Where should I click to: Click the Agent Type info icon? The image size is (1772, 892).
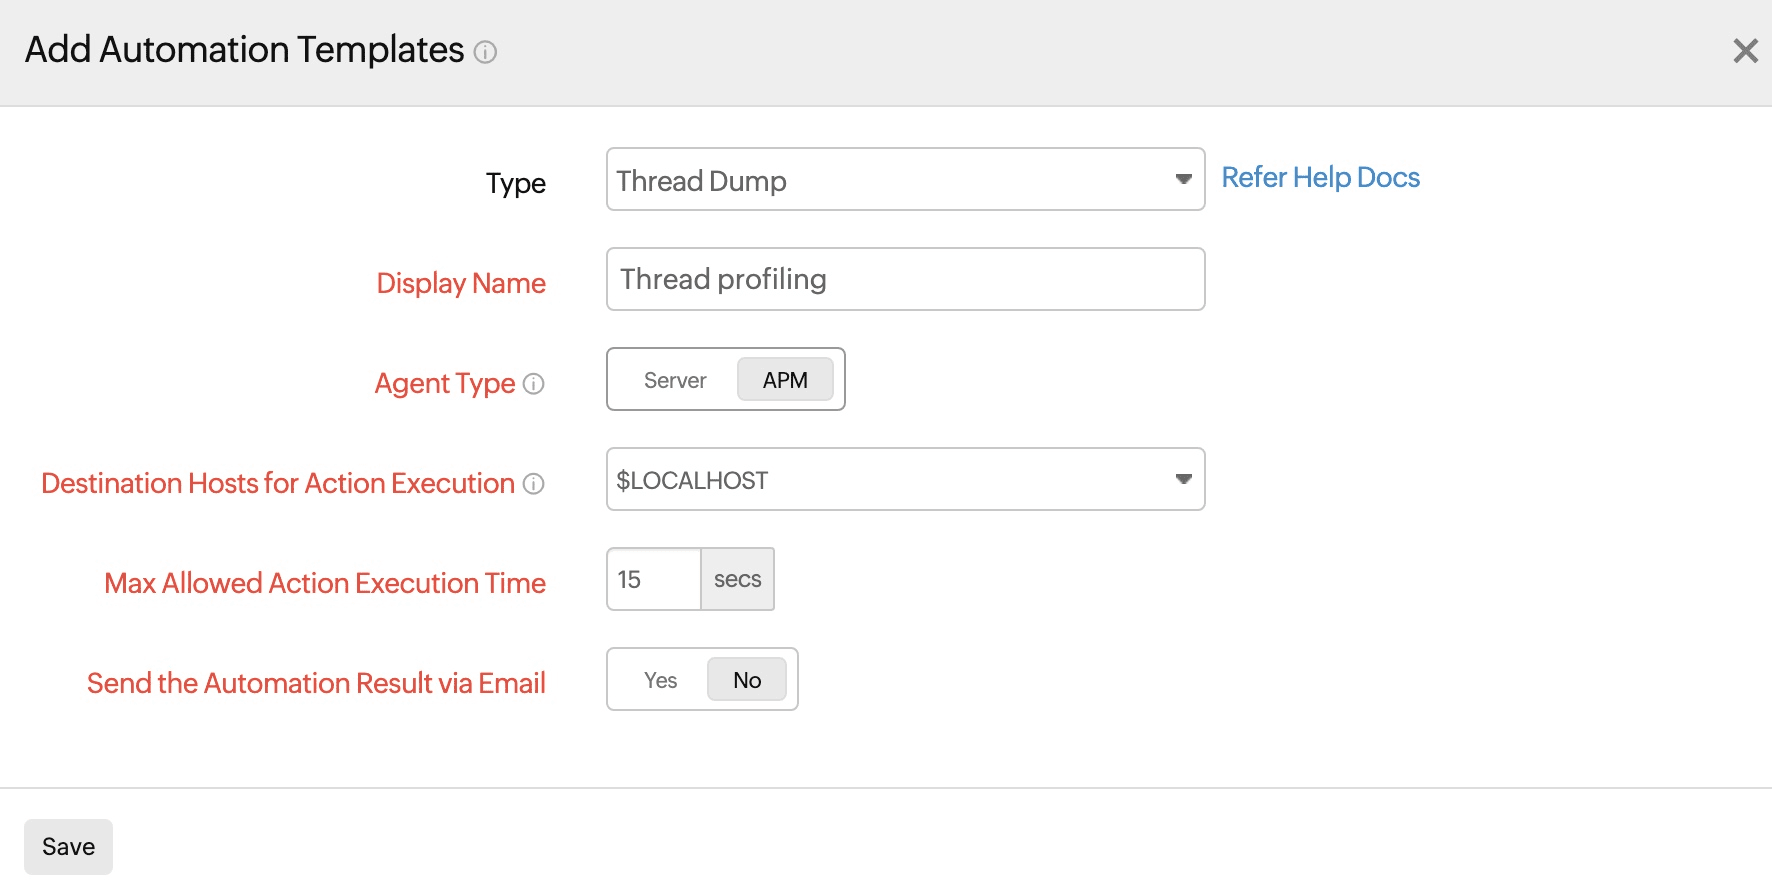point(534,384)
